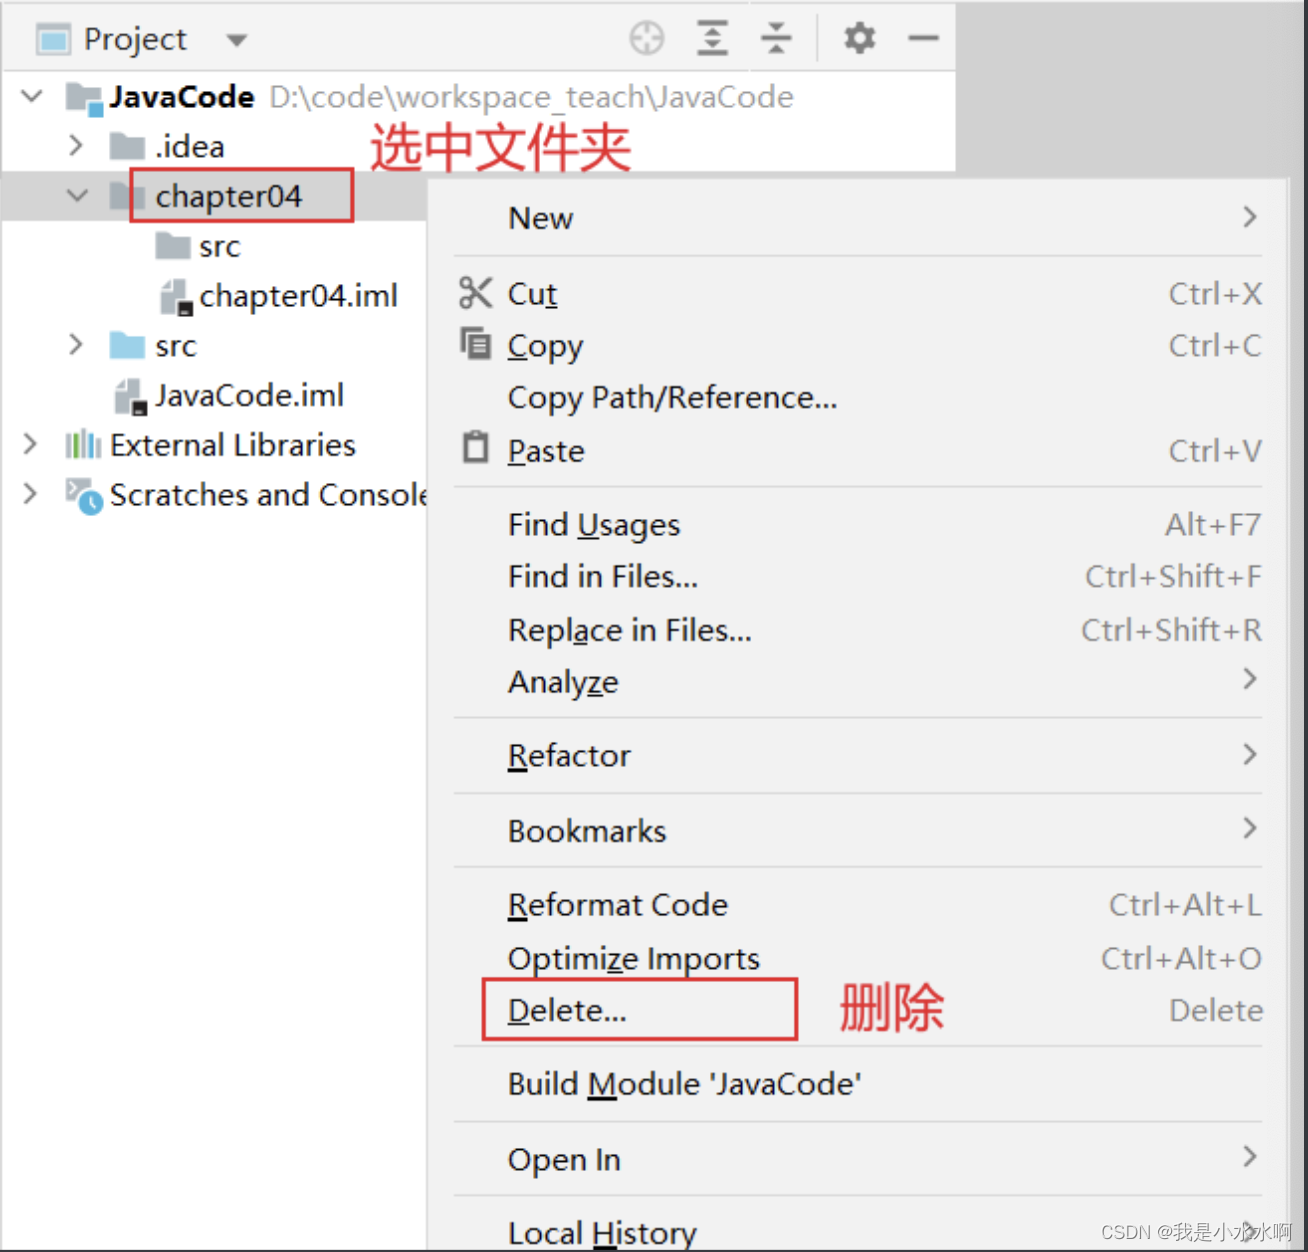Choose Find in Files...
Screen dimensions: 1308x1252
tap(858, 577)
